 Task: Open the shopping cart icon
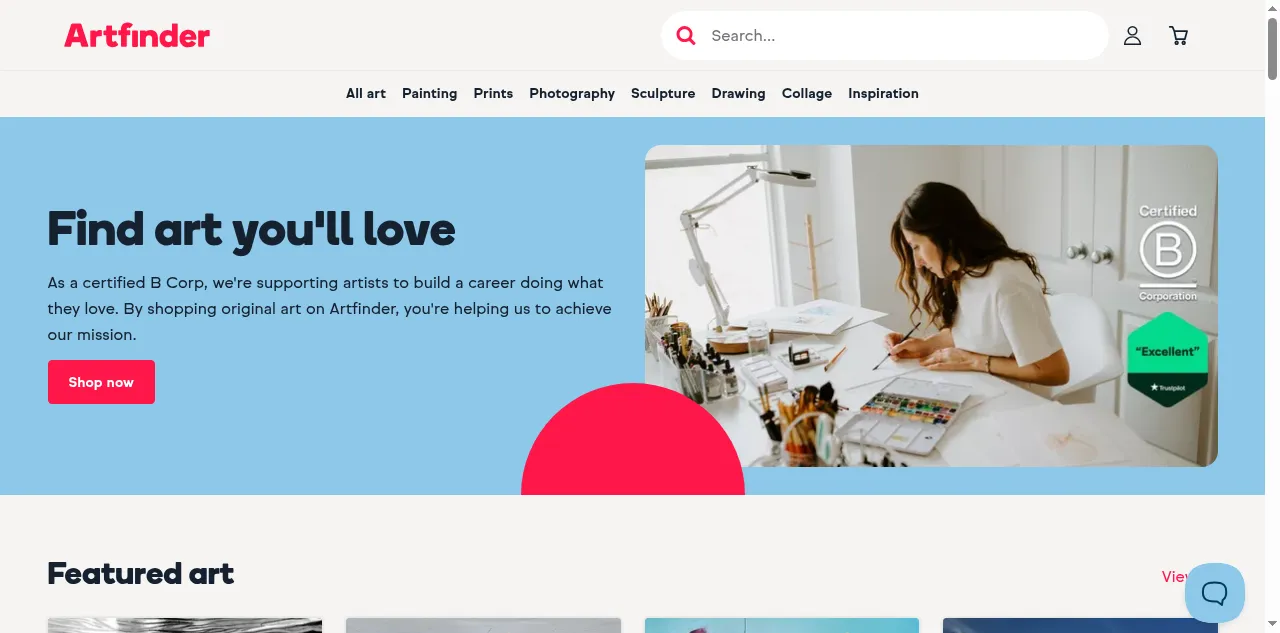(x=1179, y=36)
